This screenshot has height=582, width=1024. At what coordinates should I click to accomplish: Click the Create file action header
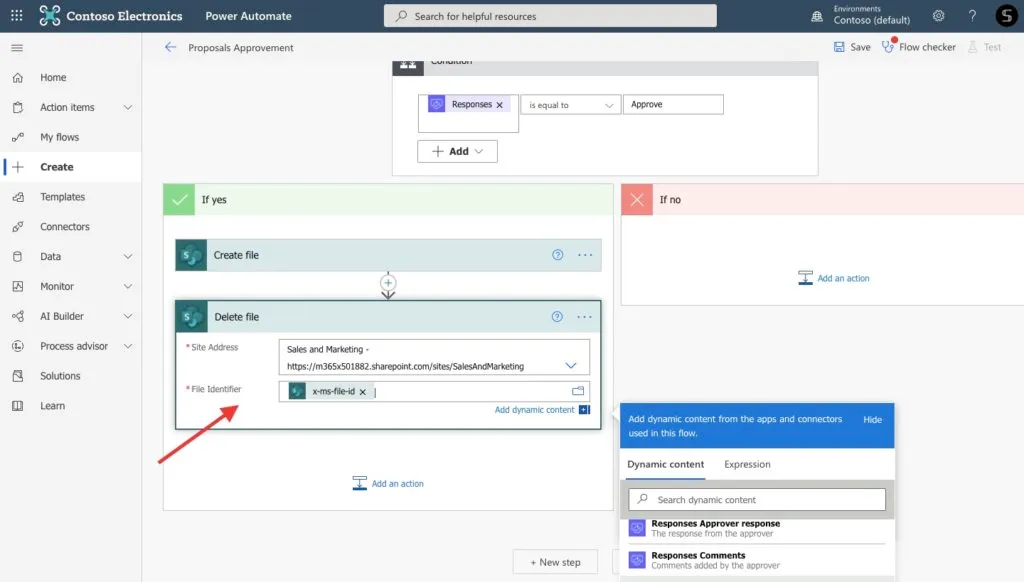point(388,255)
